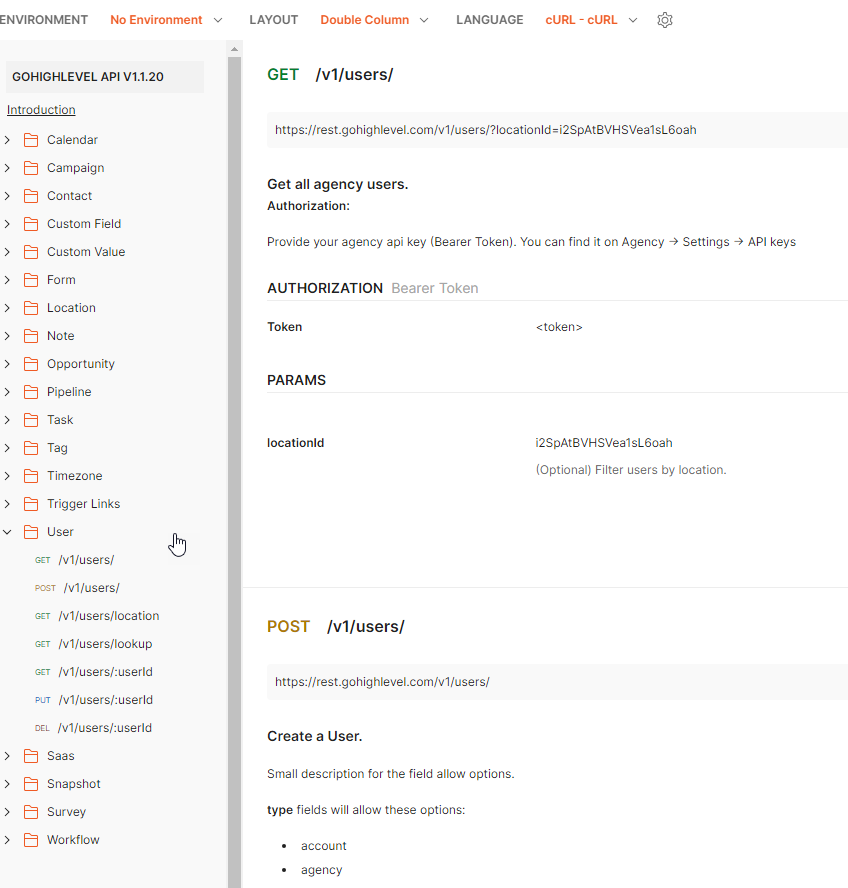Viewport: 848px width, 888px height.
Task: Click the Opportunity folder icon
Action: [31, 364]
